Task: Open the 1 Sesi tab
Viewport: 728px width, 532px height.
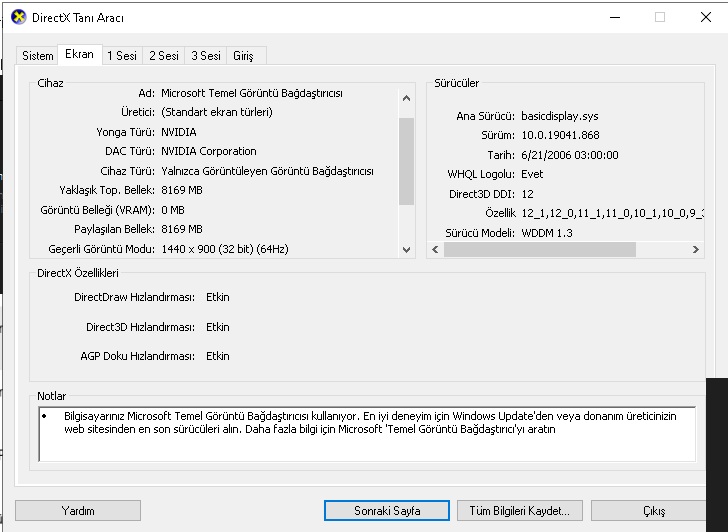Action: tap(122, 56)
